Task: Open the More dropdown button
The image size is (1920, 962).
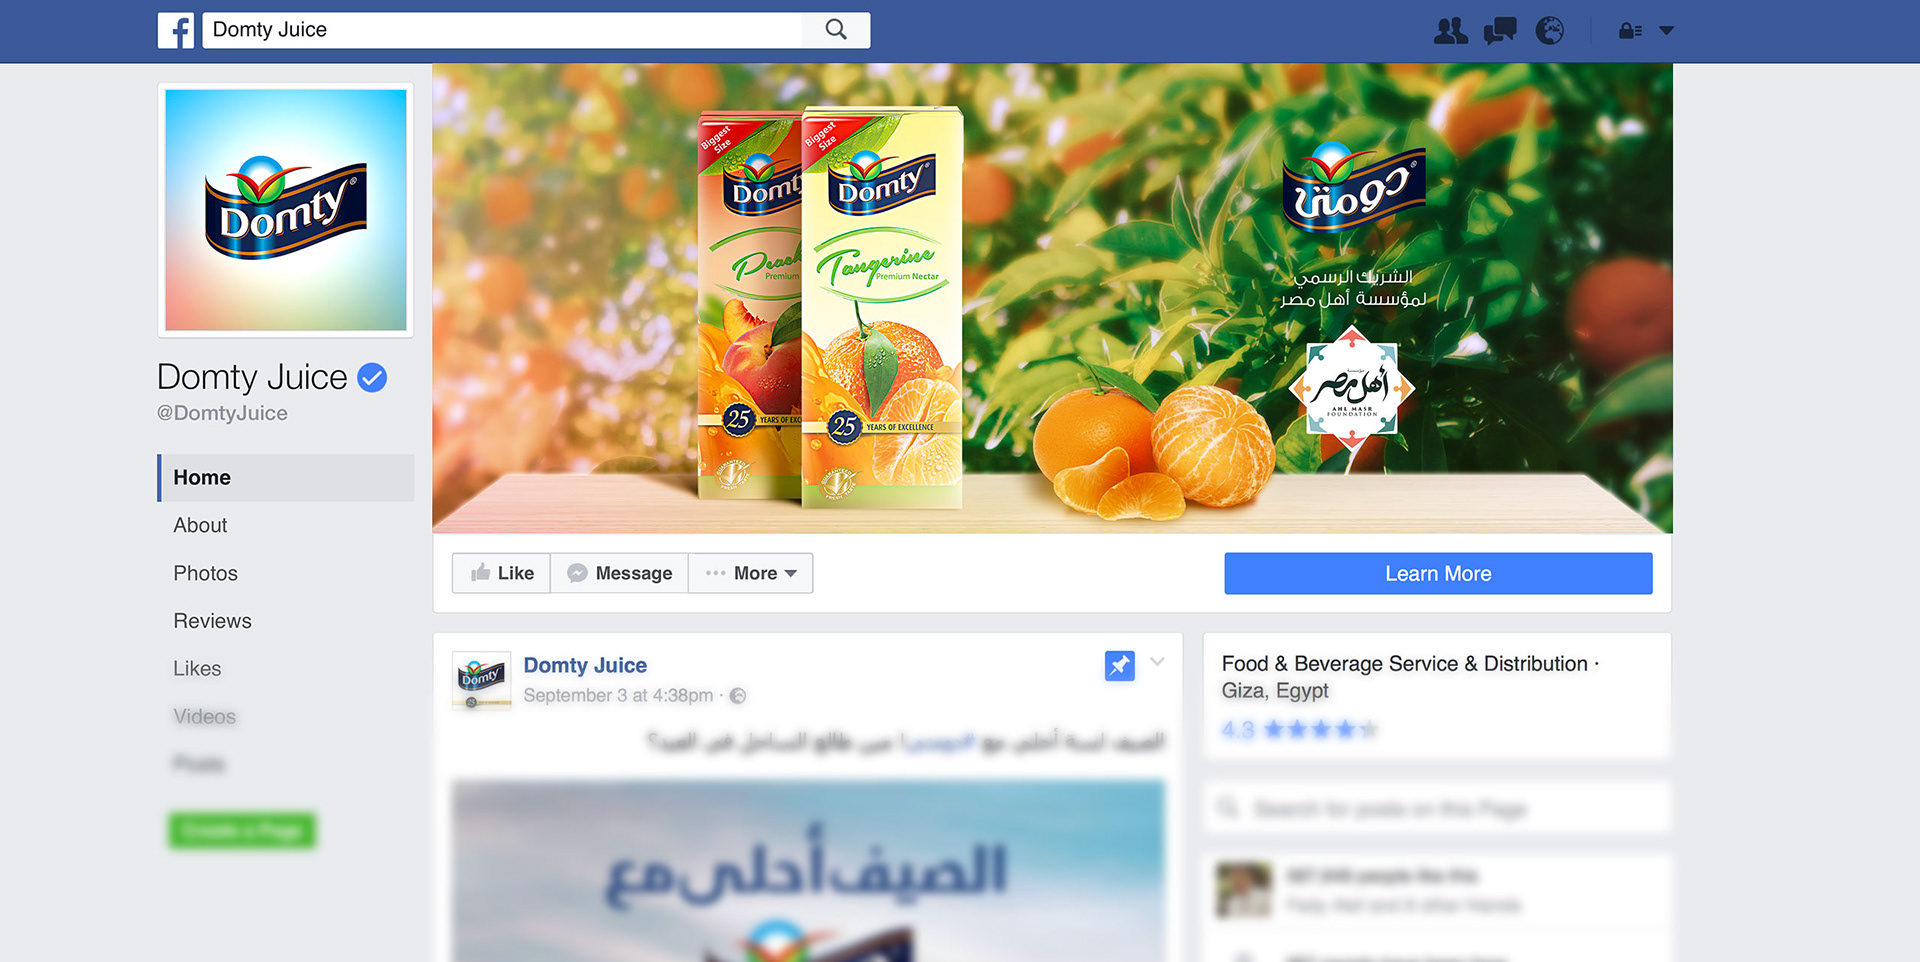Action: coord(751,573)
